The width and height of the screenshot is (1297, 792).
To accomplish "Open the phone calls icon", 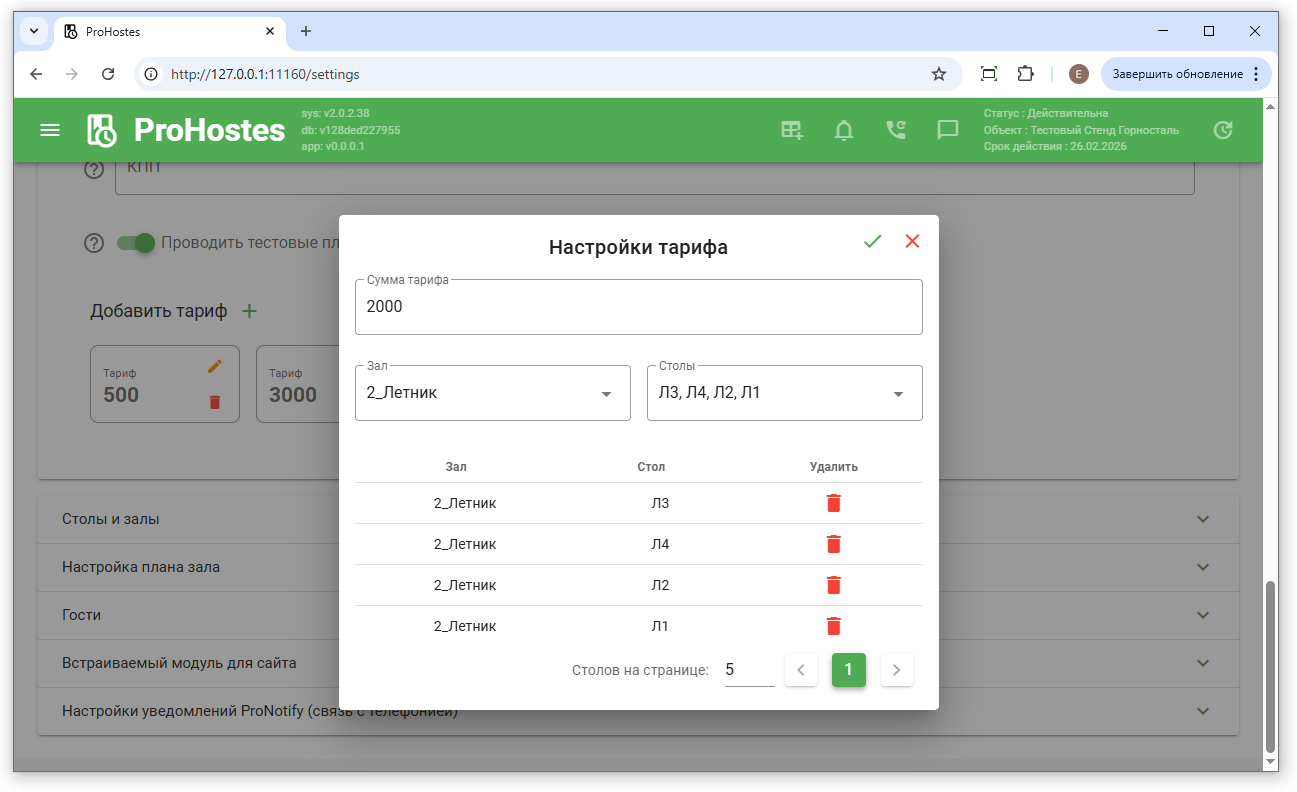I will click(x=896, y=130).
